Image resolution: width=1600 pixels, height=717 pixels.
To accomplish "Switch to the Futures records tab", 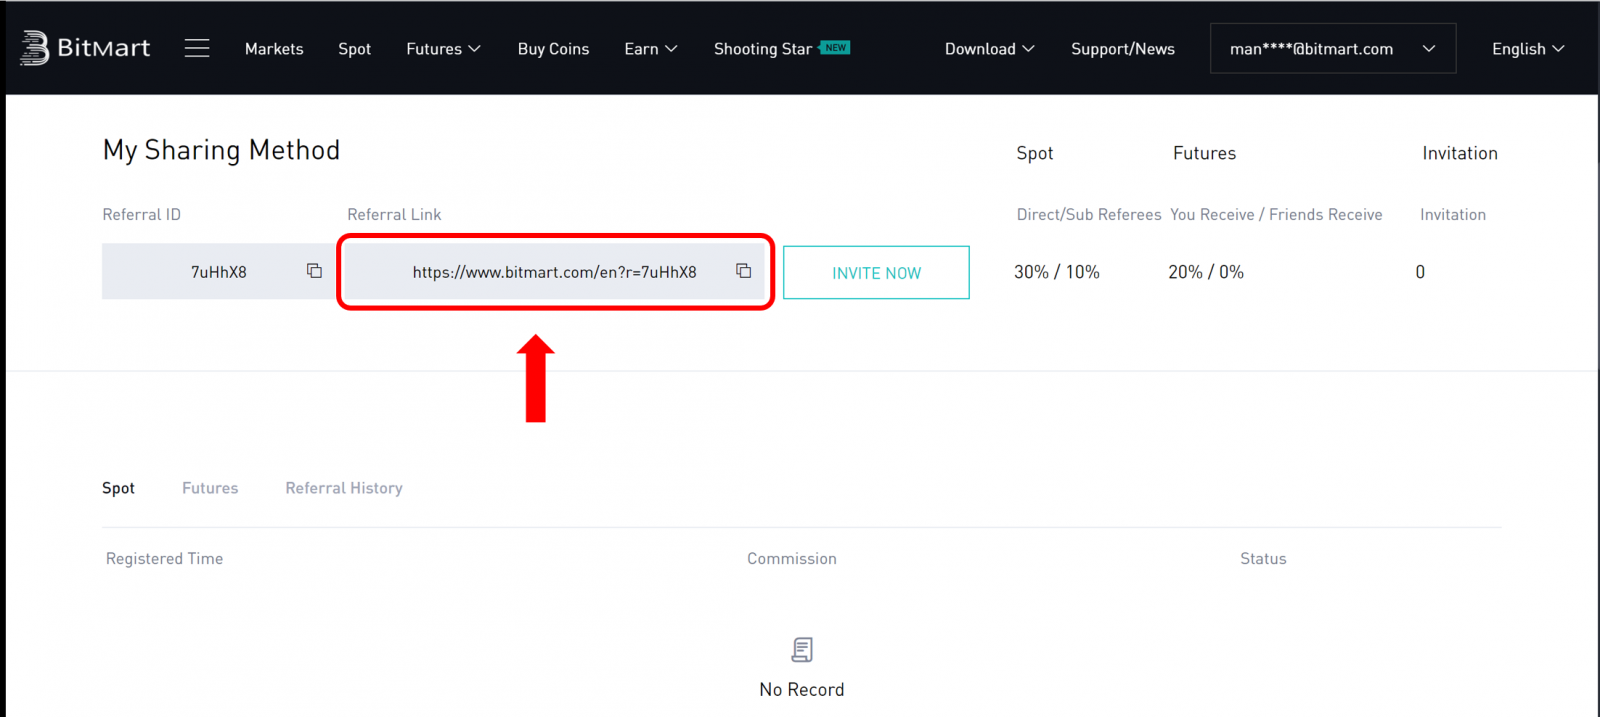I will (210, 488).
